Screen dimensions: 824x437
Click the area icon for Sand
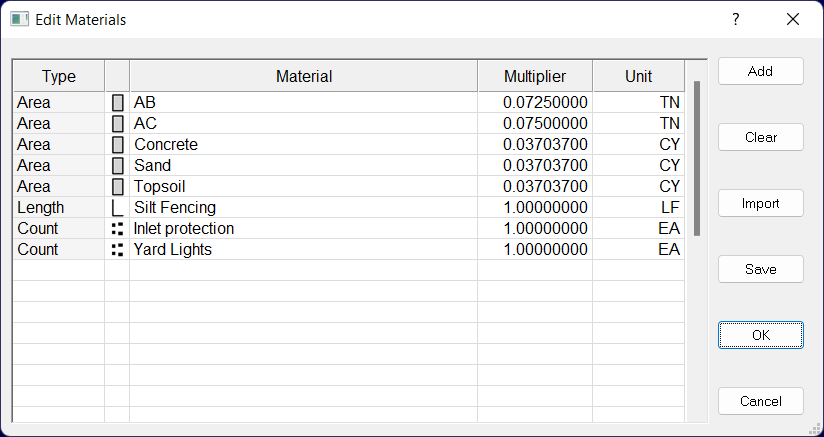tap(118, 166)
